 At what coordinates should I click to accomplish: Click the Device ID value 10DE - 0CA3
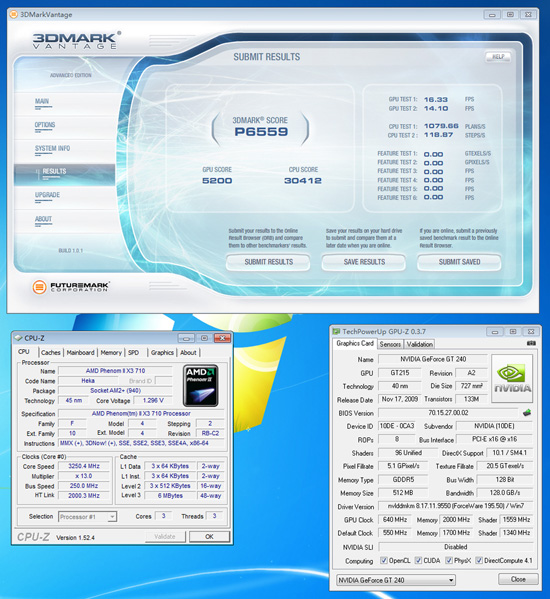(x=397, y=426)
